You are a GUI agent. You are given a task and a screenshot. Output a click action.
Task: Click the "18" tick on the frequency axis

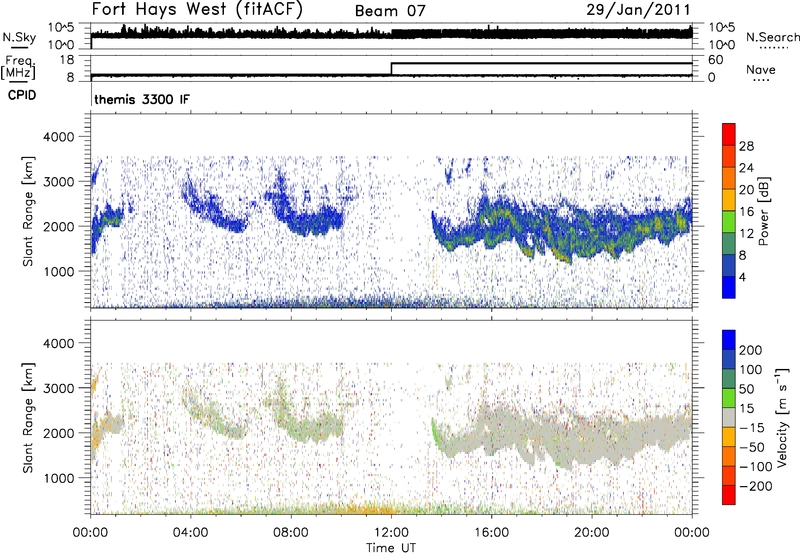click(x=67, y=60)
